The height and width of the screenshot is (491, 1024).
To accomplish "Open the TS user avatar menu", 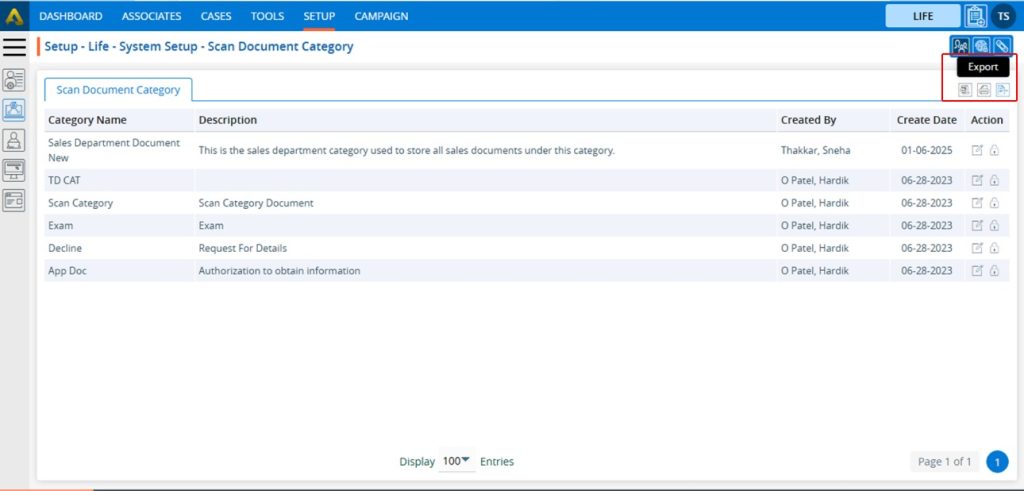I will point(1003,16).
